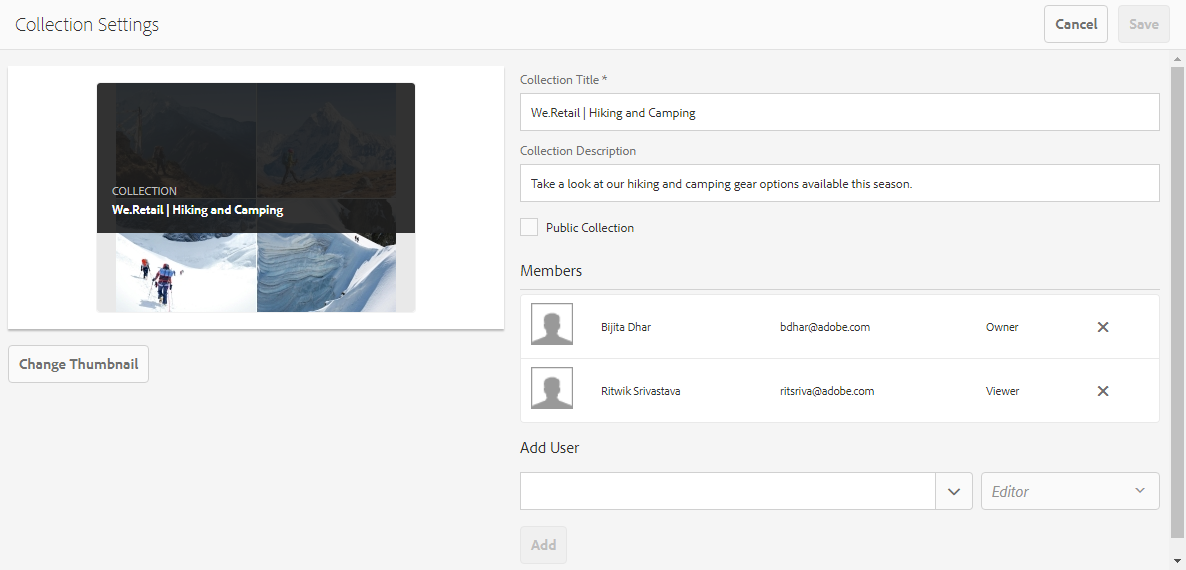The height and width of the screenshot is (570, 1186).
Task: Click the name Ritwik Srivastava
Action: (x=640, y=392)
